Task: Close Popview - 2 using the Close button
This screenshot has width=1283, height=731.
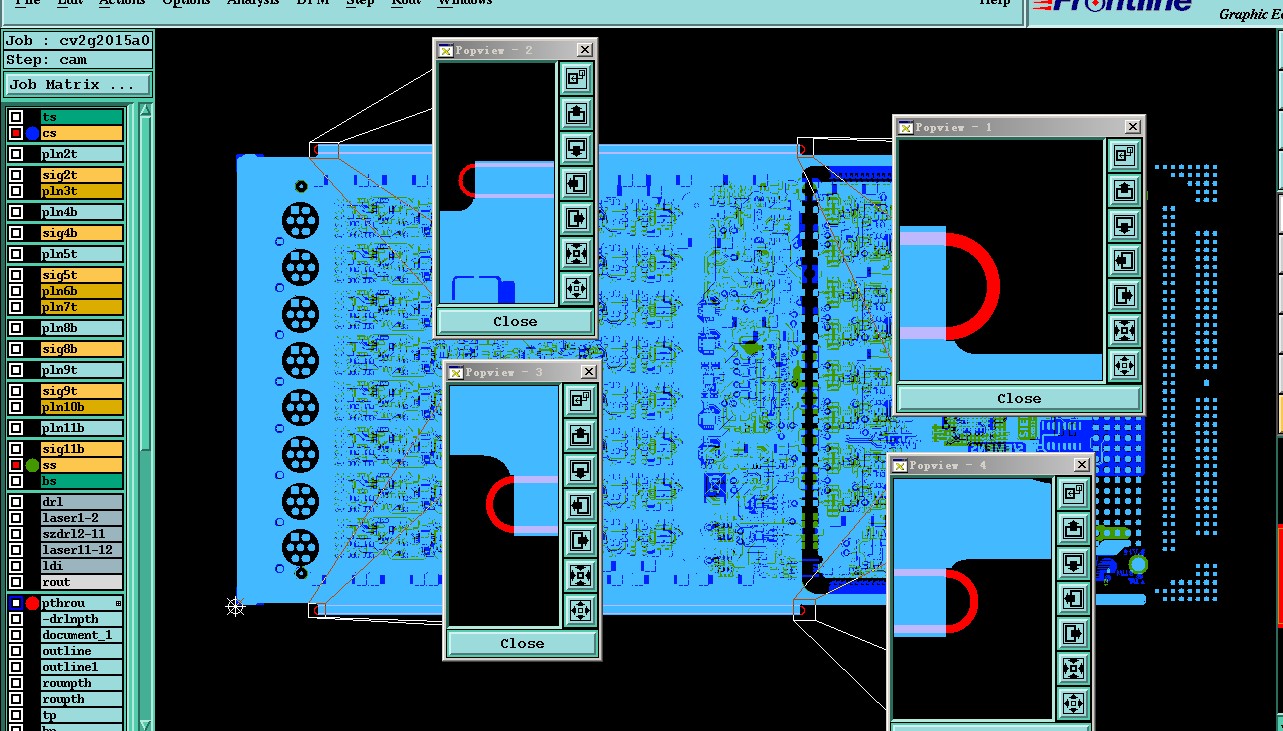Action: click(x=515, y=321)
